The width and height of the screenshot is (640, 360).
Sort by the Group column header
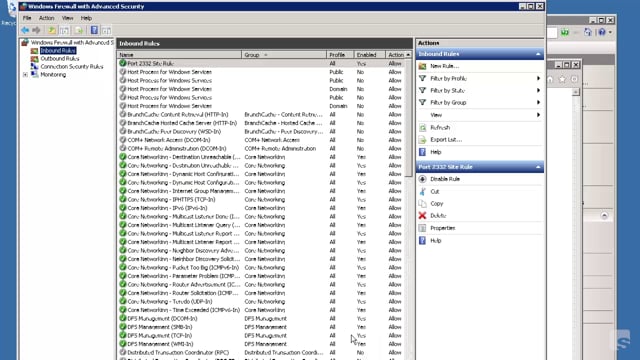[284, 55]
